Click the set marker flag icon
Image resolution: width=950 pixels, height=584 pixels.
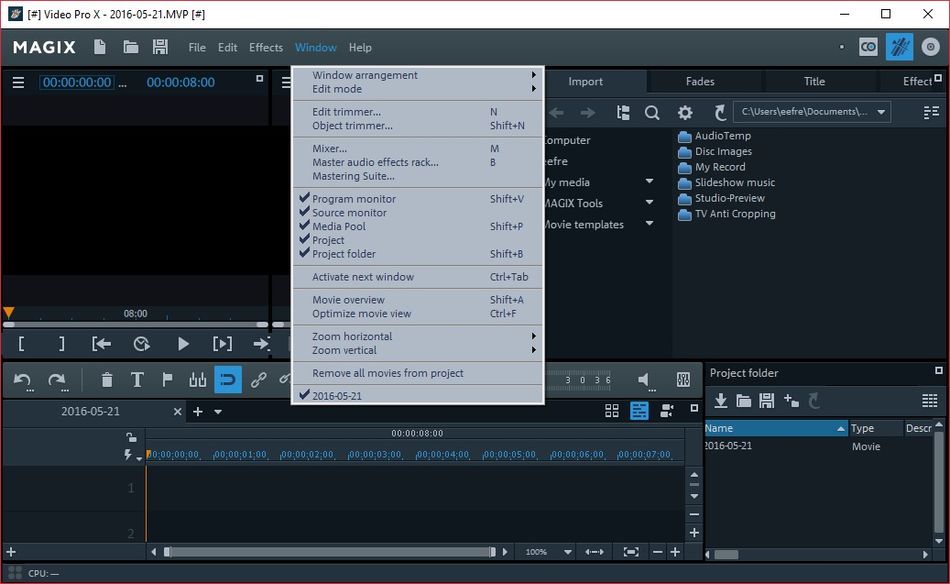(167, 380)
